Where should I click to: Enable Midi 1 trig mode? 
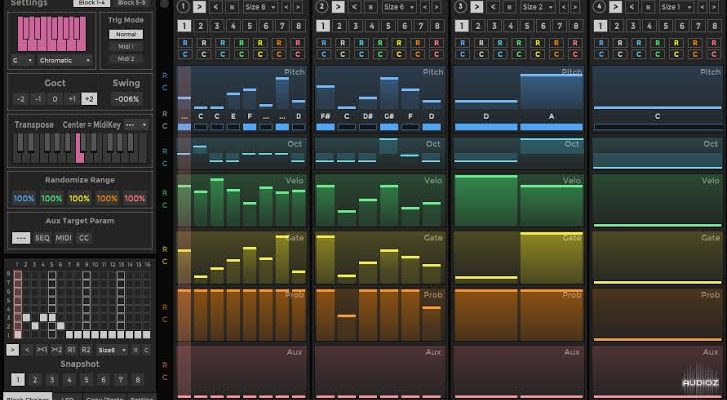coord(126,46)
